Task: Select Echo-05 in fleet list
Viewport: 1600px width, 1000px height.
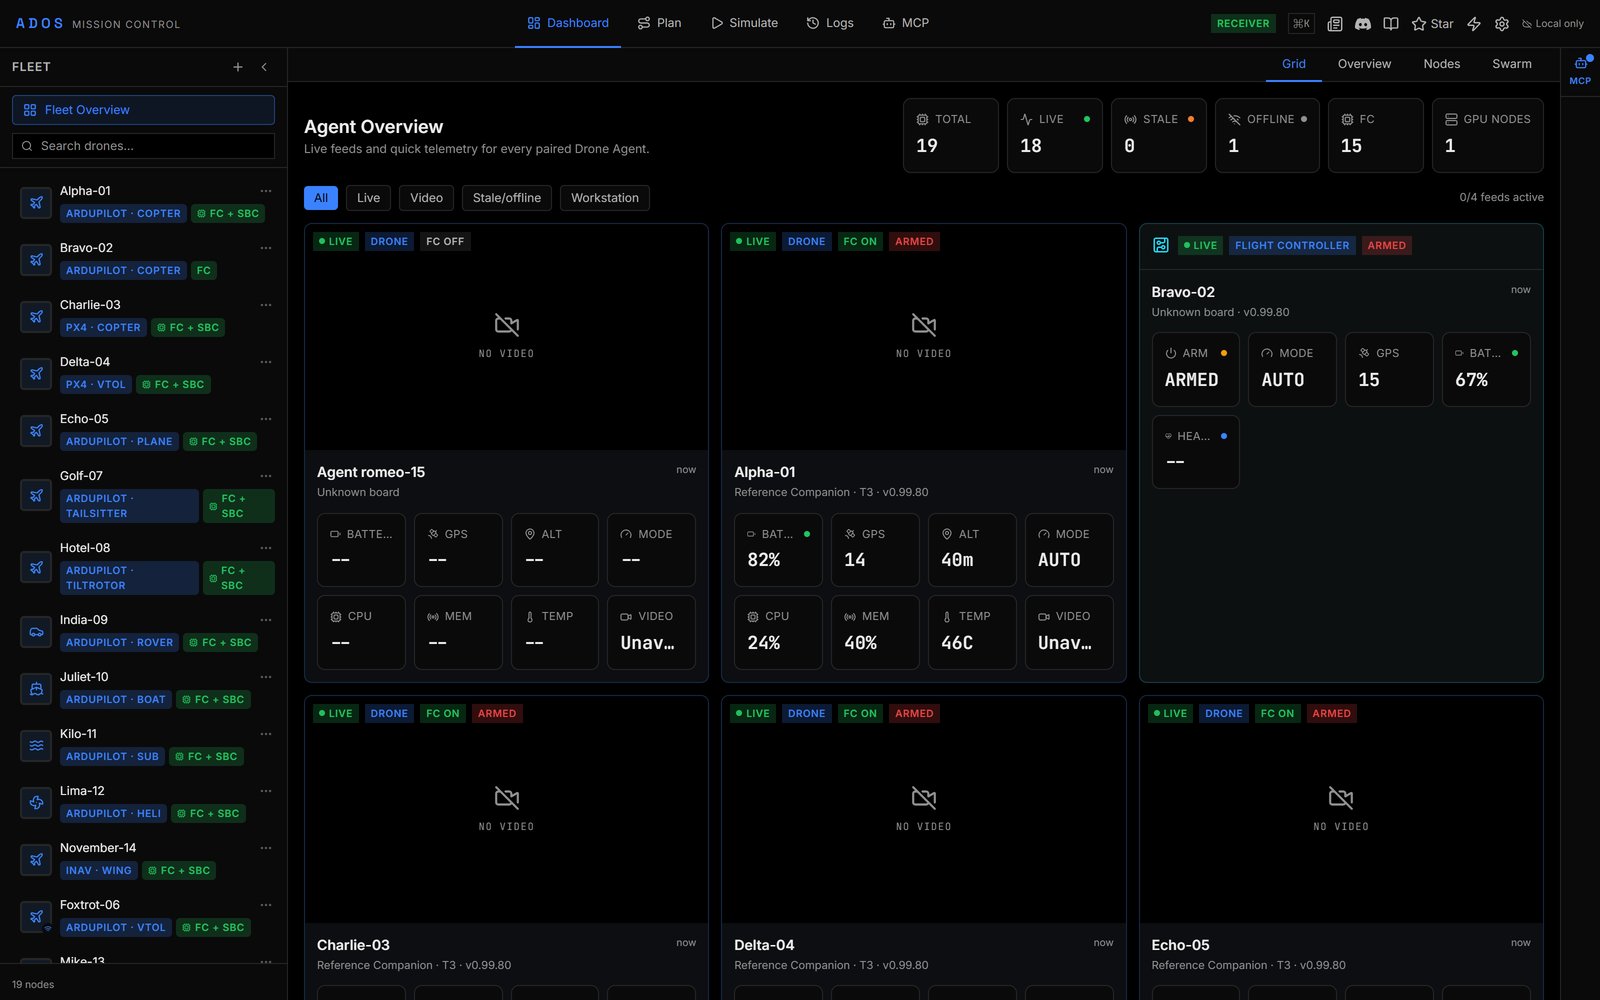Action: click(143, 430)
